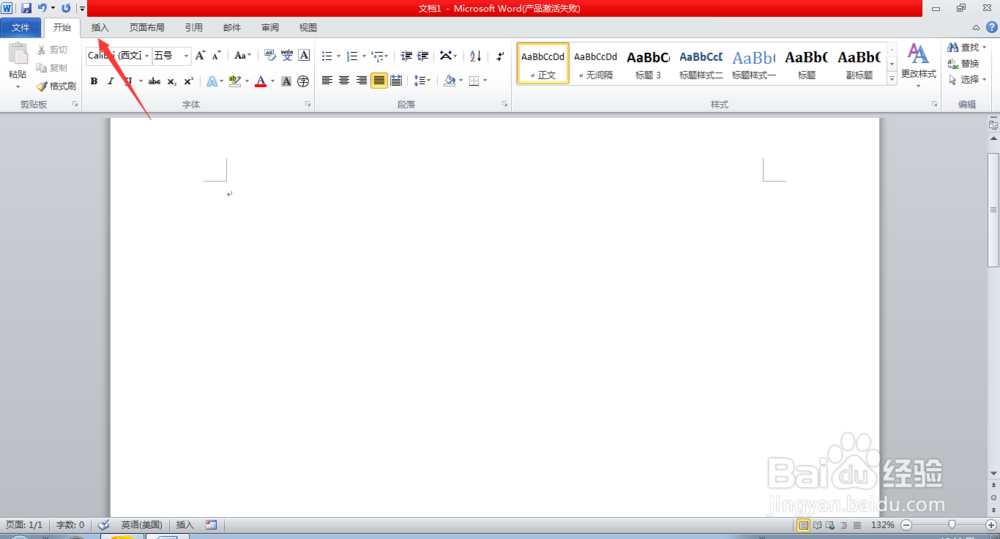Switch to the Mailings (邮件) tab

click(232, 27)
